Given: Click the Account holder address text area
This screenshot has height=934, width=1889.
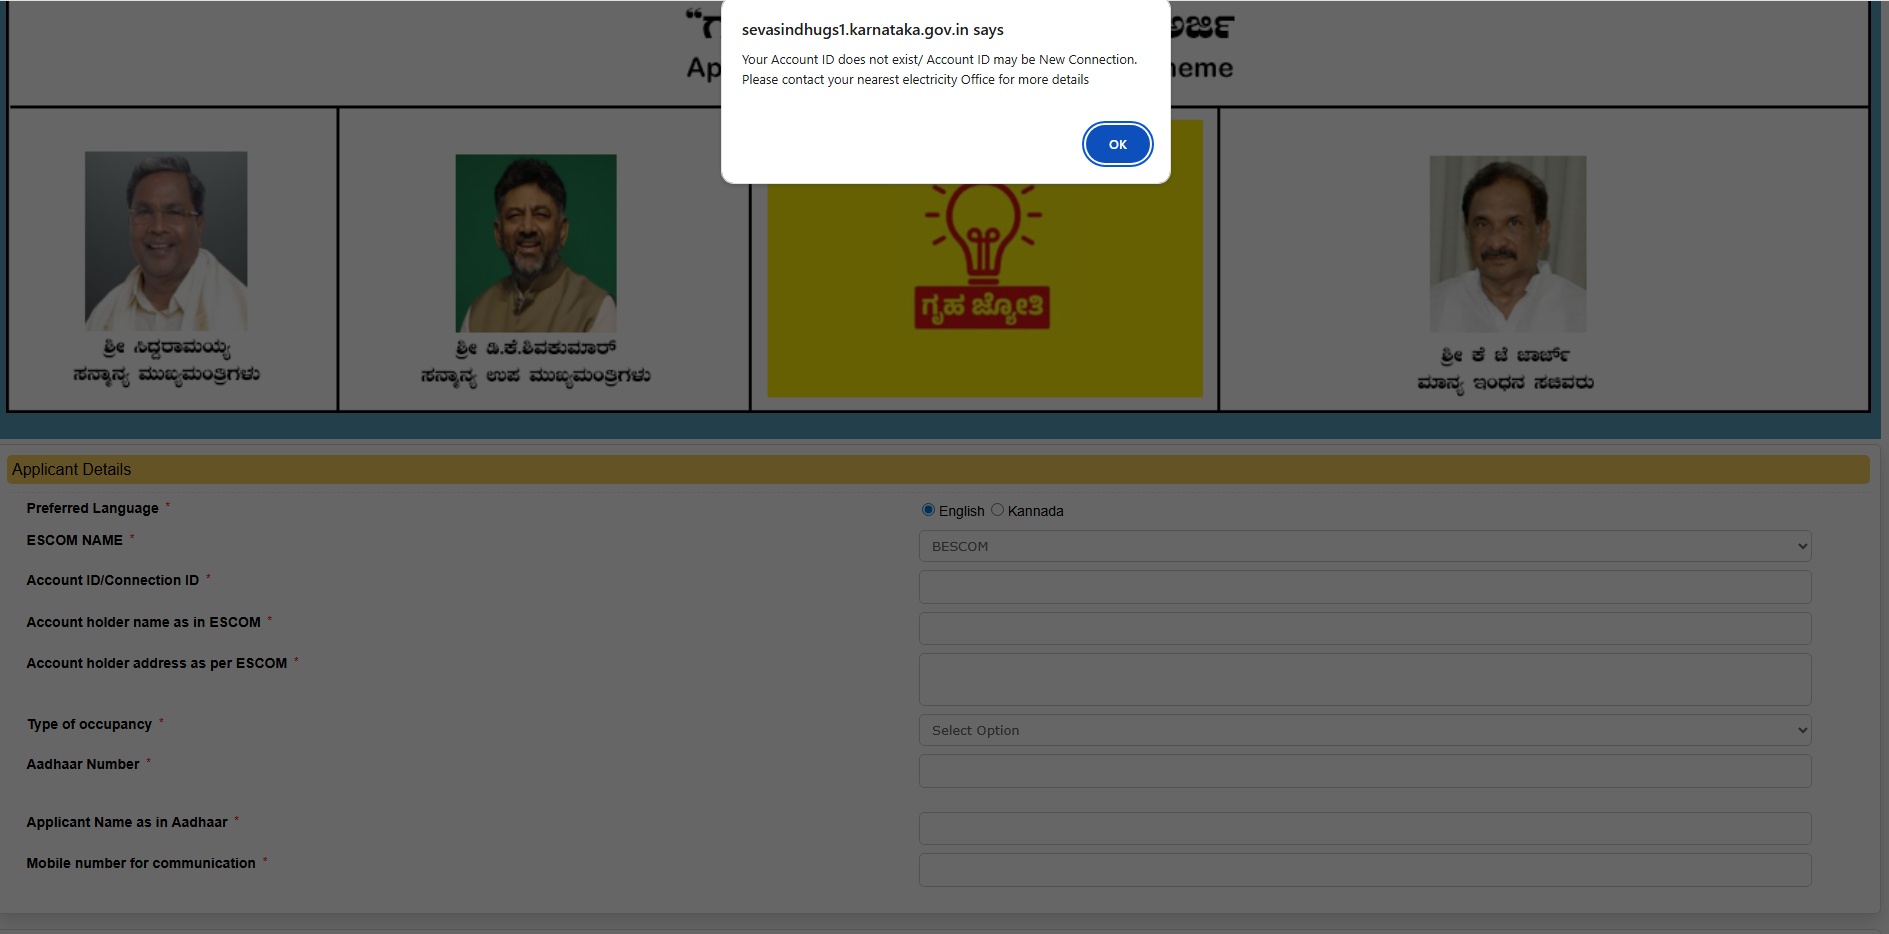Looking at the screenshot, I should pyautogui.click(x=1365, y=680).
